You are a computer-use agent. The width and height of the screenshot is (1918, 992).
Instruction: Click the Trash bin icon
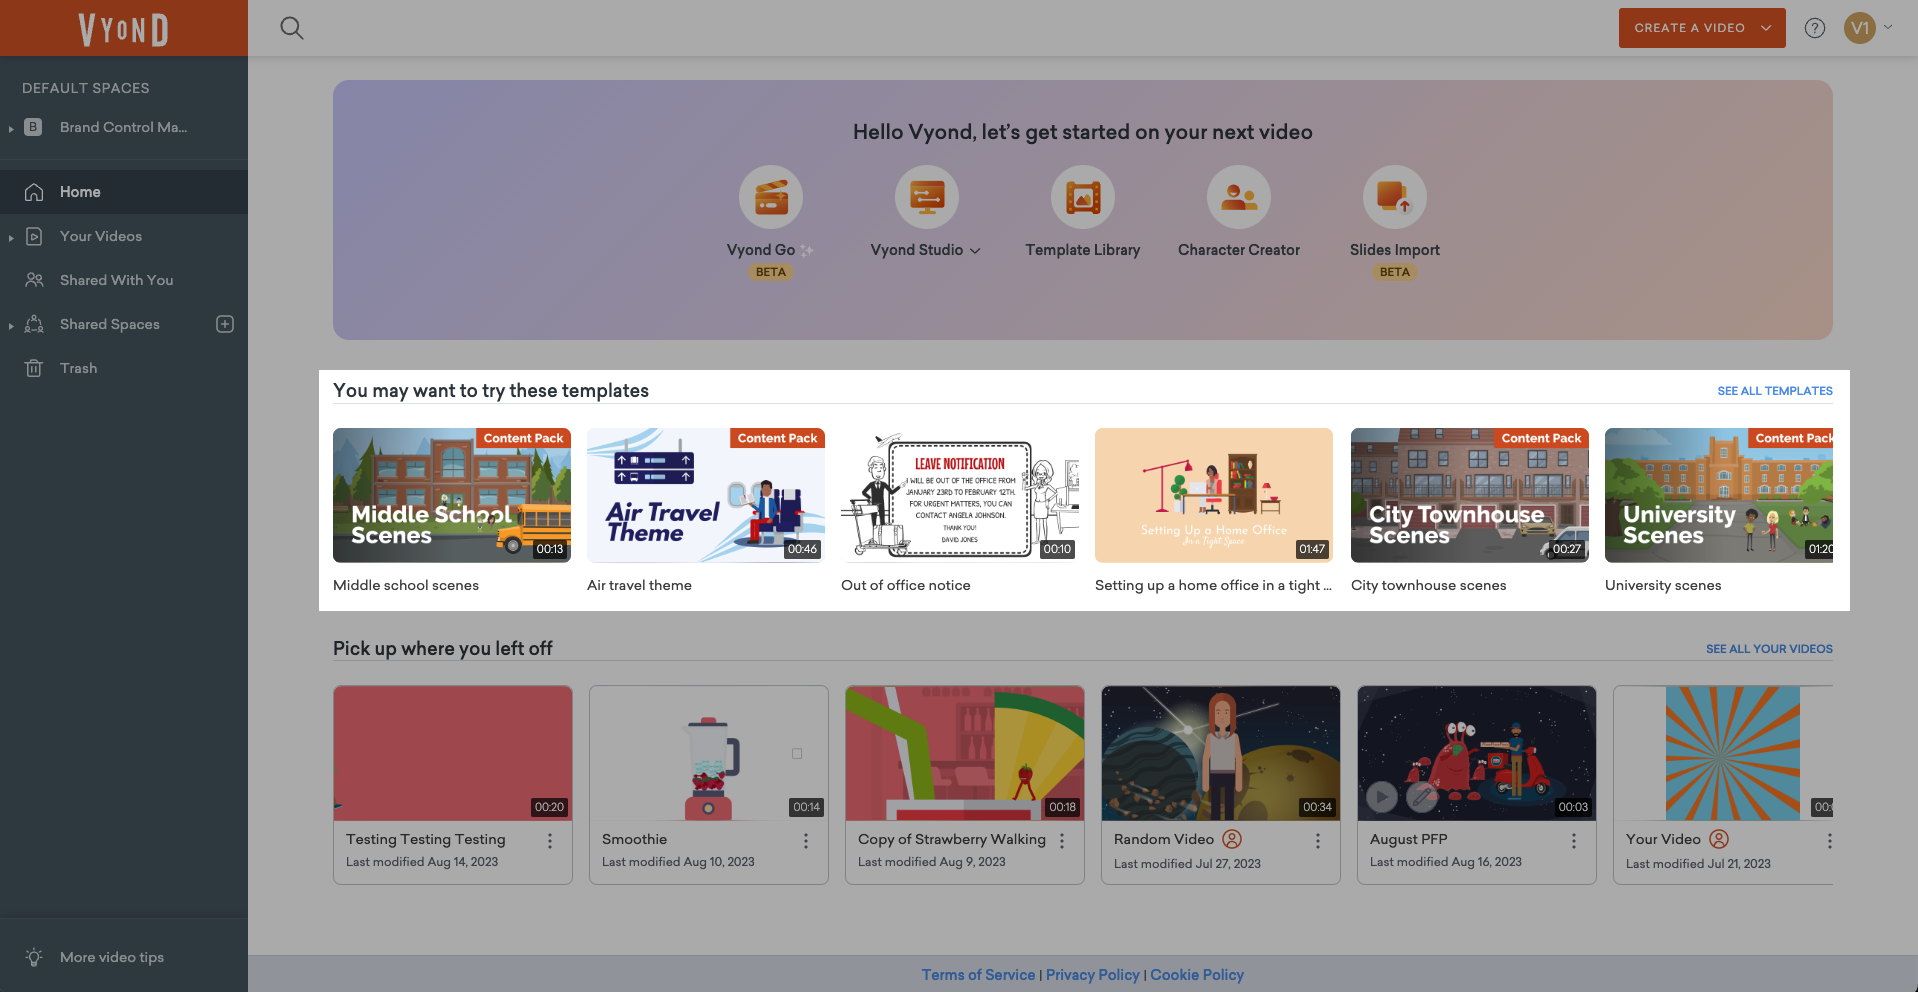point(34,368)
